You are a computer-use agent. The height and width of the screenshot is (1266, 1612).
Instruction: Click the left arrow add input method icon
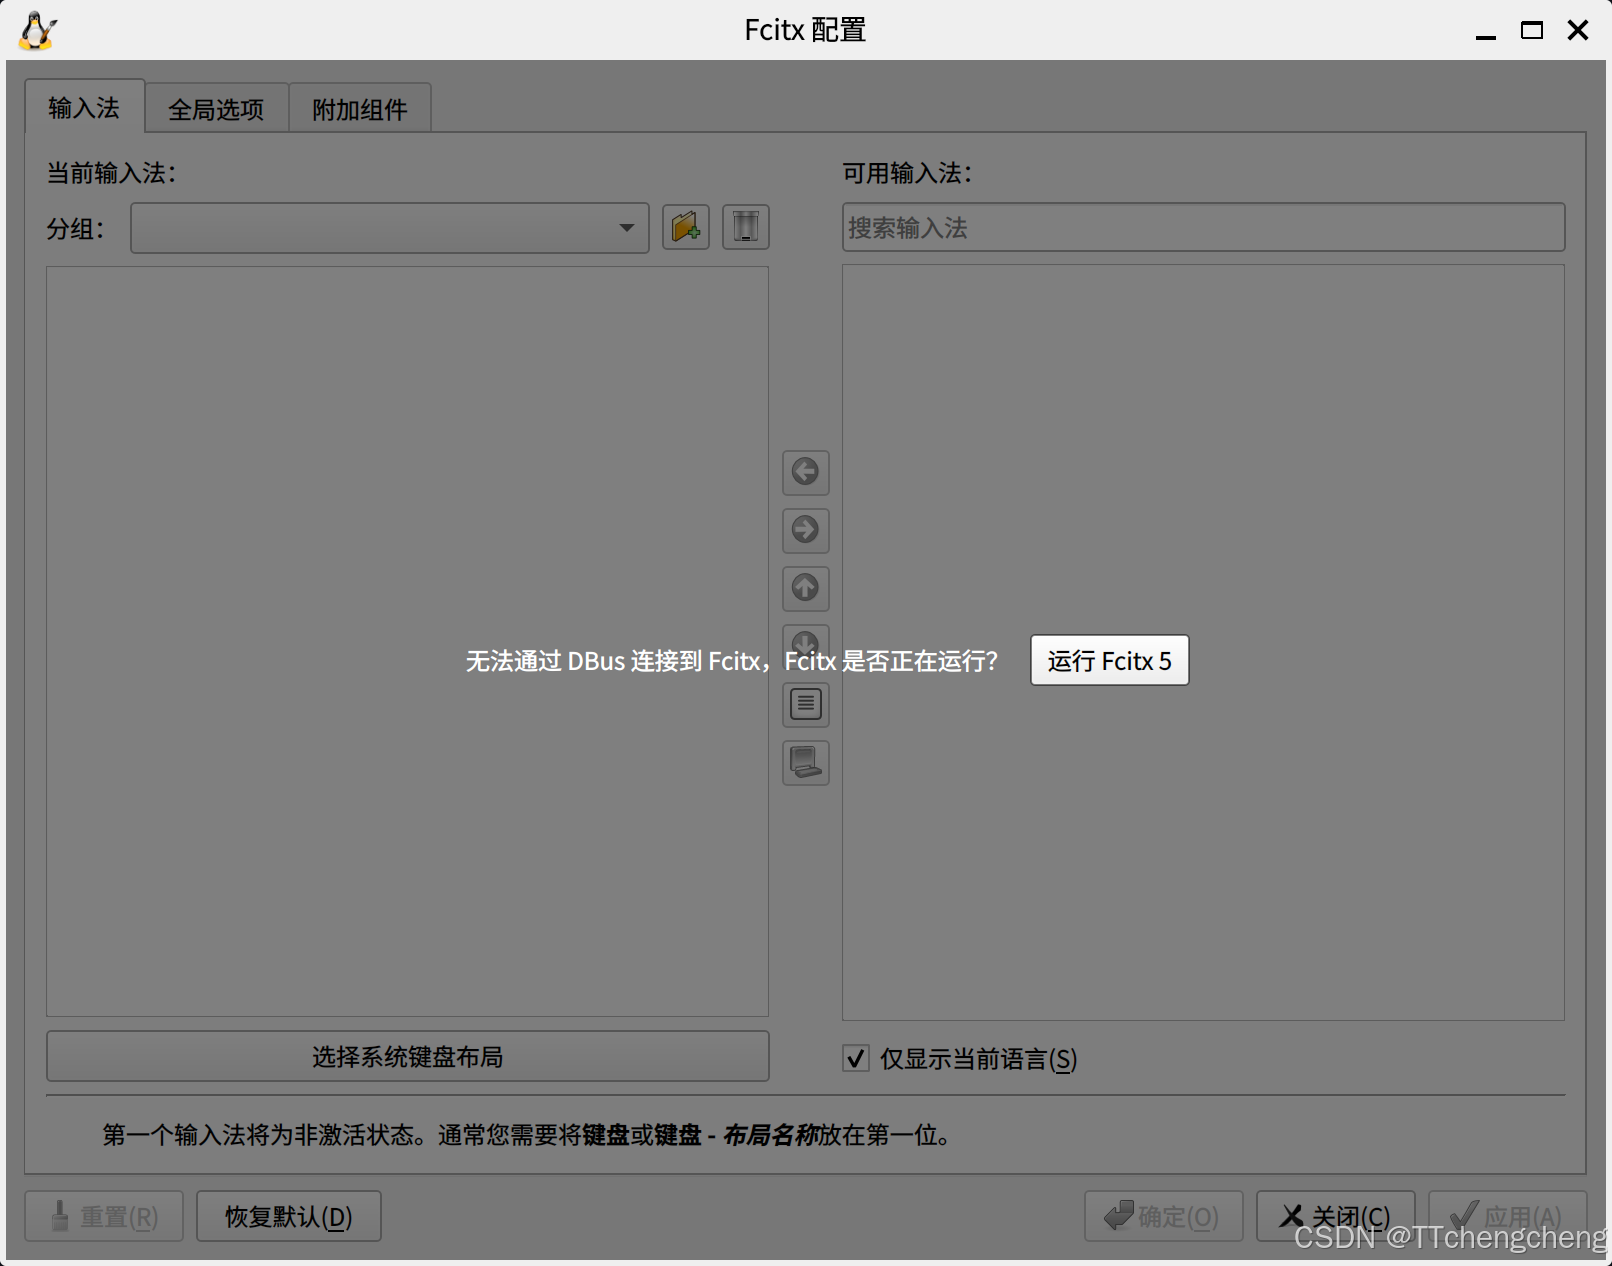[805, 472]
